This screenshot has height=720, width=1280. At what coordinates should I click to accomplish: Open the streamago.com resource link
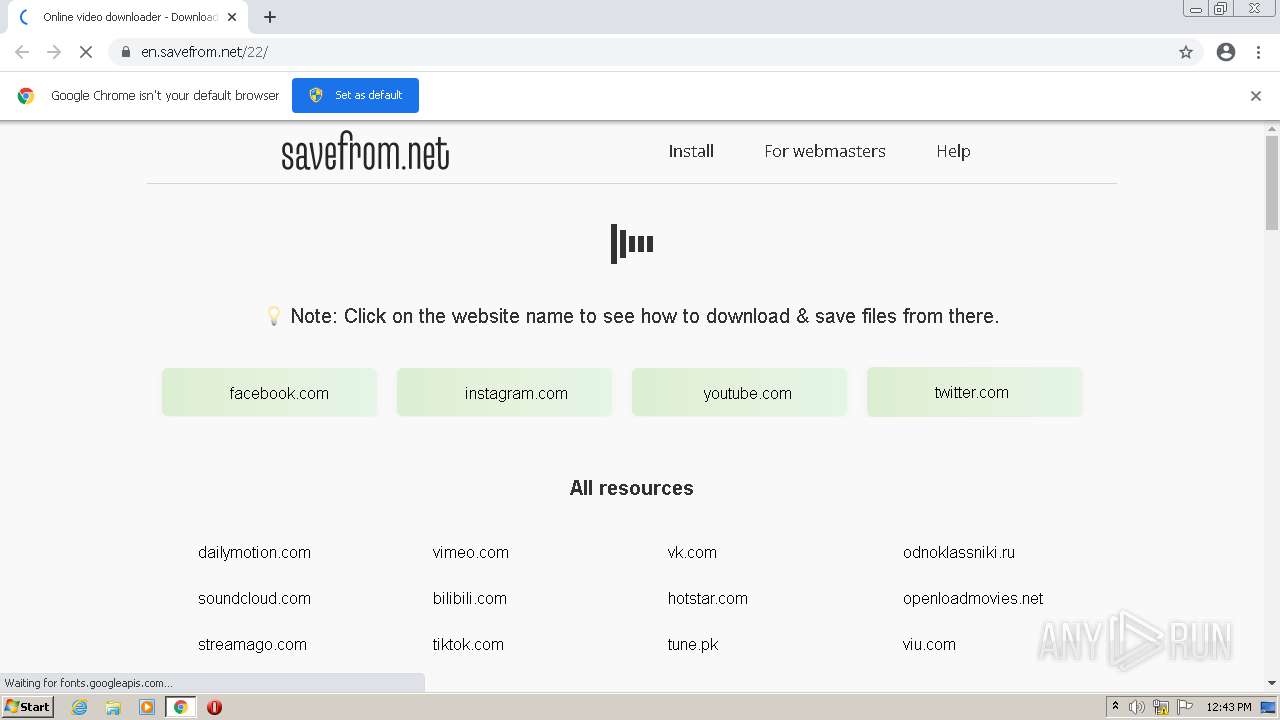(x=252, y=644)
